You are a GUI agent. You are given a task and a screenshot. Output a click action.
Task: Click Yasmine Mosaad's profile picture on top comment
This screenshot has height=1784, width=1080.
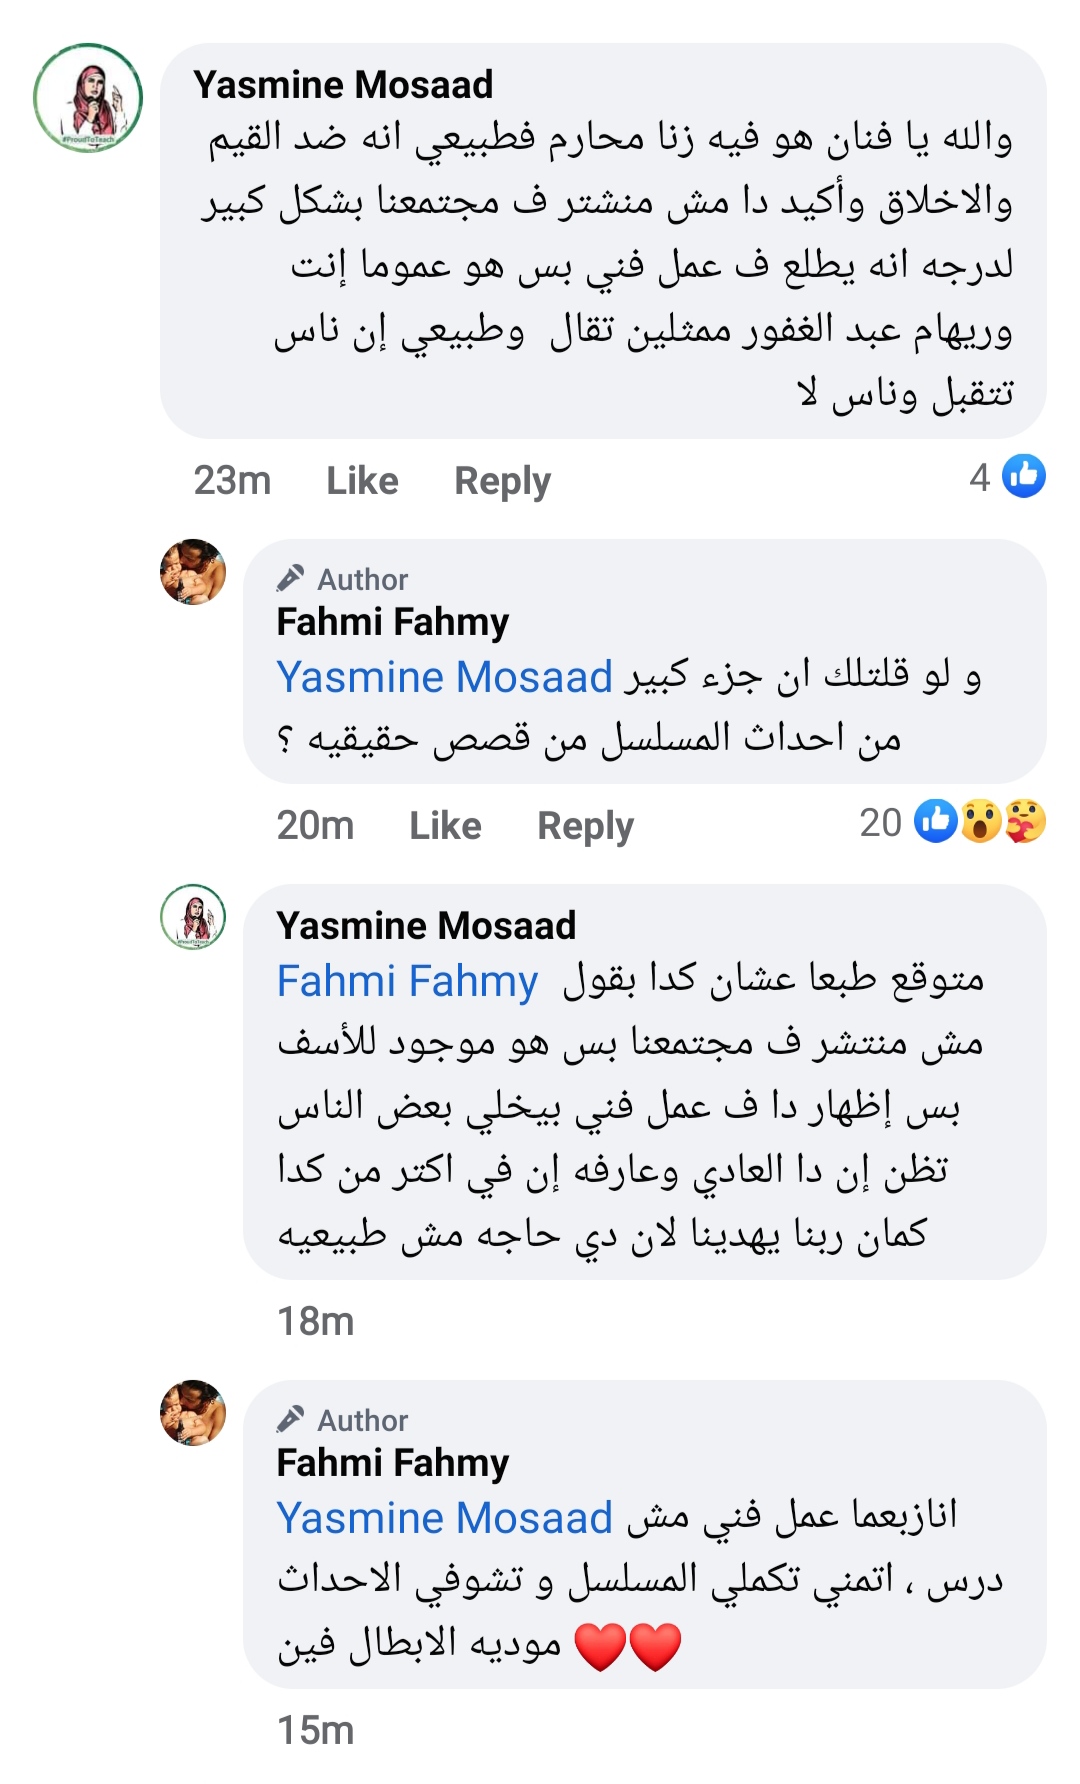click(88, 98)
